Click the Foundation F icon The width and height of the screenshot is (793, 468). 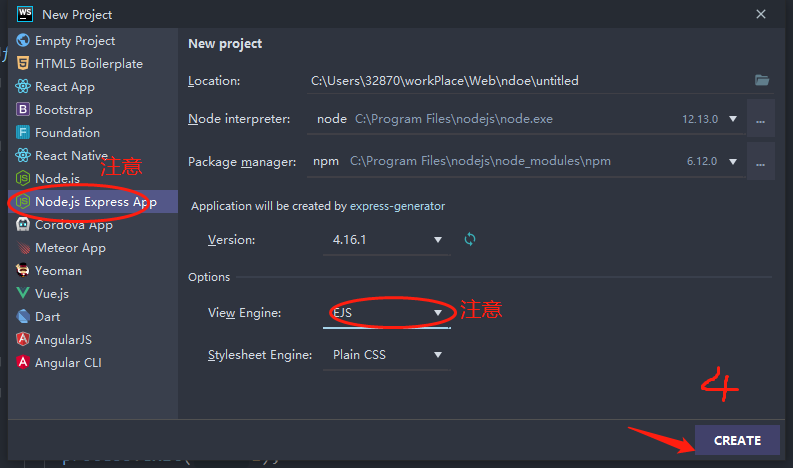click(x=23, y=133)
